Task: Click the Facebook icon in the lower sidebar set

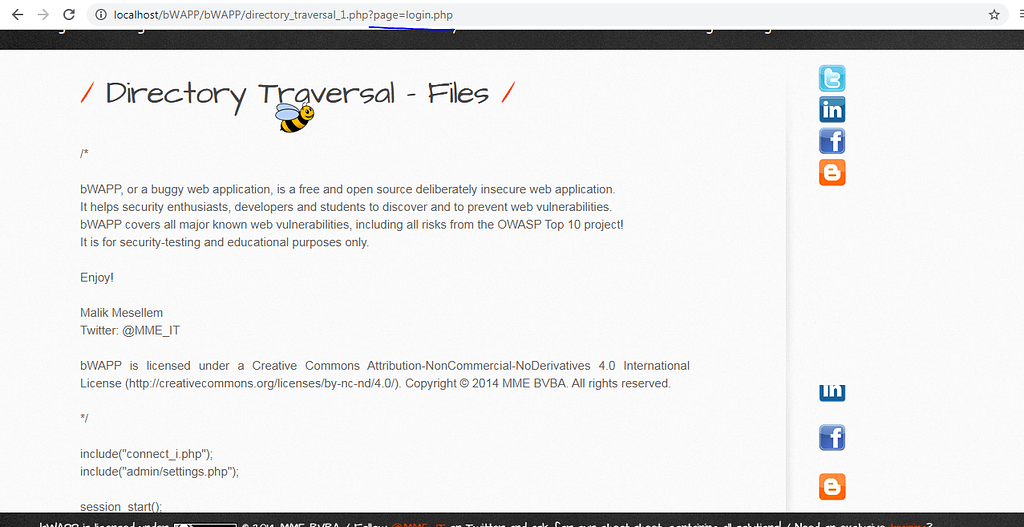Action: 832,438
